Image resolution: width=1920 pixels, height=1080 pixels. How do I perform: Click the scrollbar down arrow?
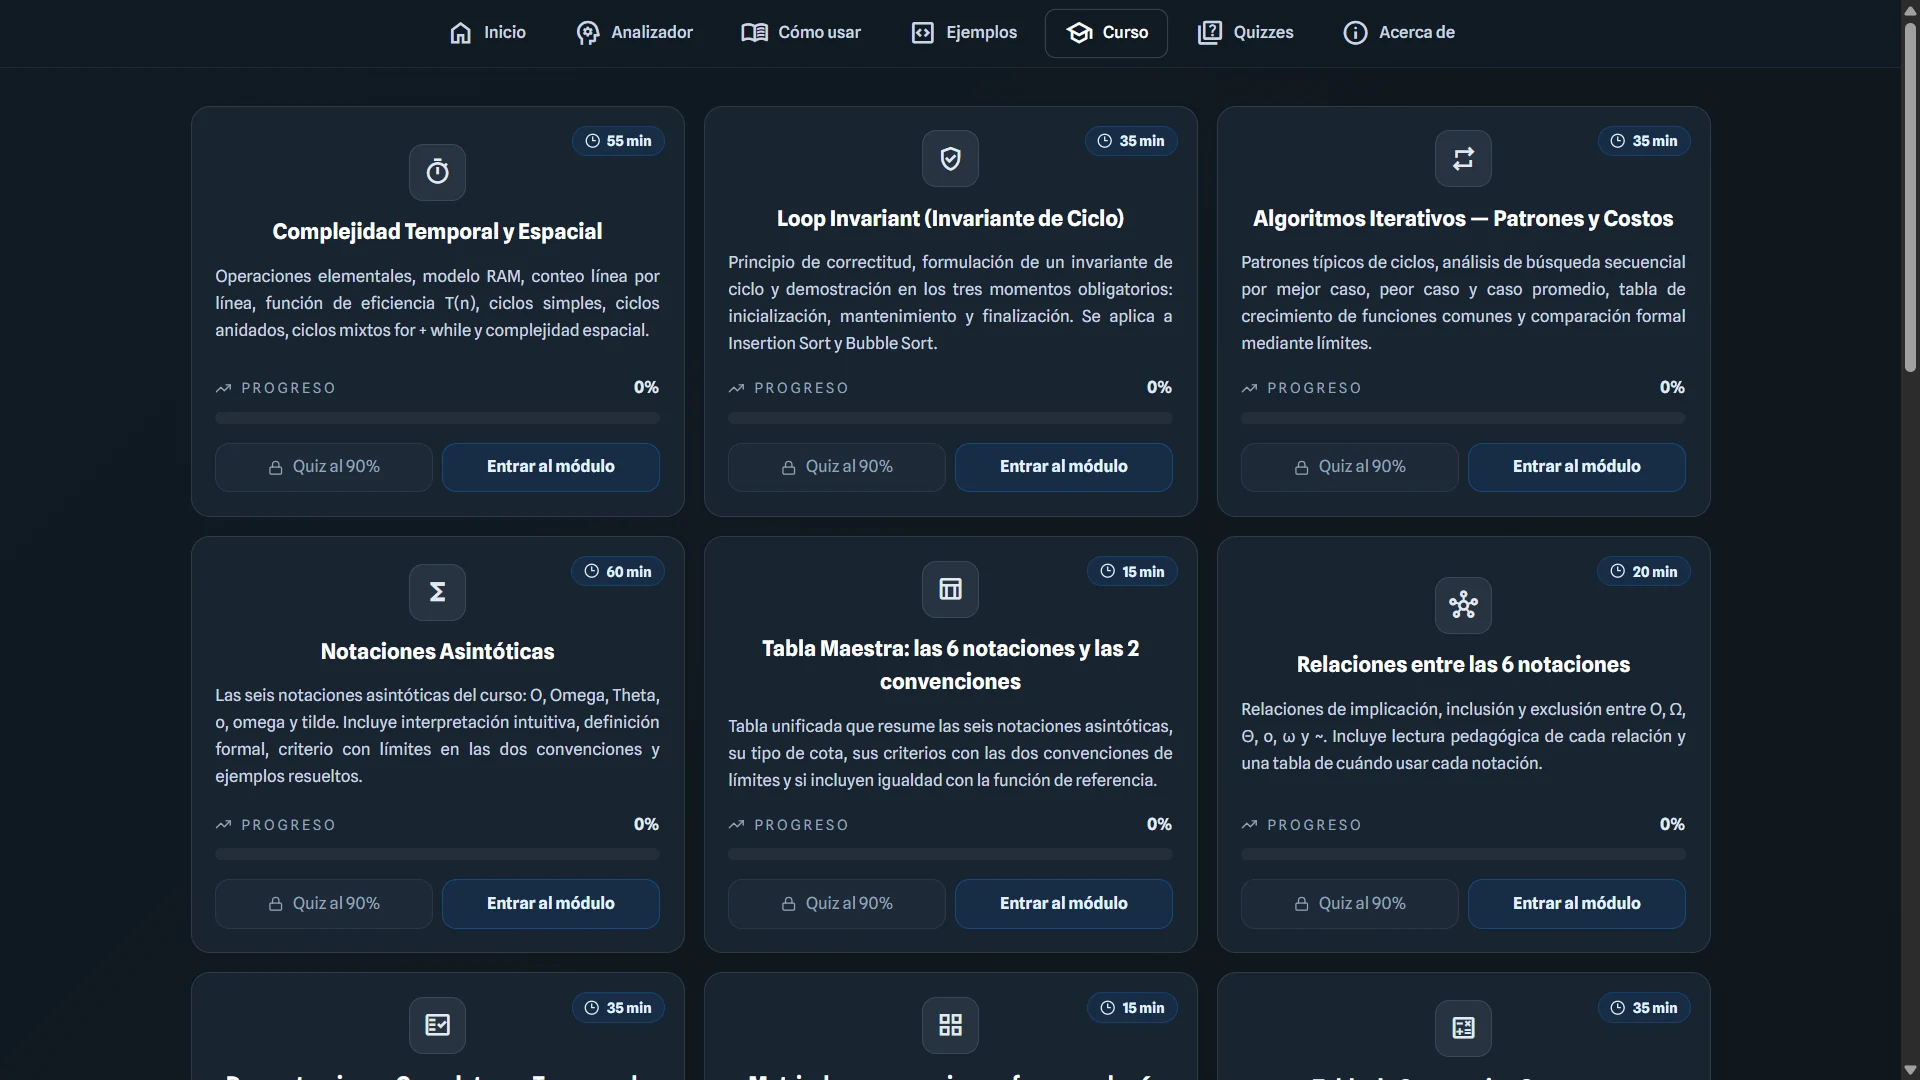click(x=1910, y=1070)
